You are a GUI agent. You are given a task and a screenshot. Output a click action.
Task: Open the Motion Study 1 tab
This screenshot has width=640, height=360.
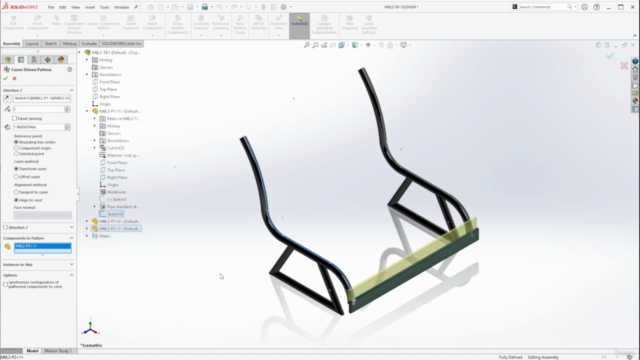point(58,351)
